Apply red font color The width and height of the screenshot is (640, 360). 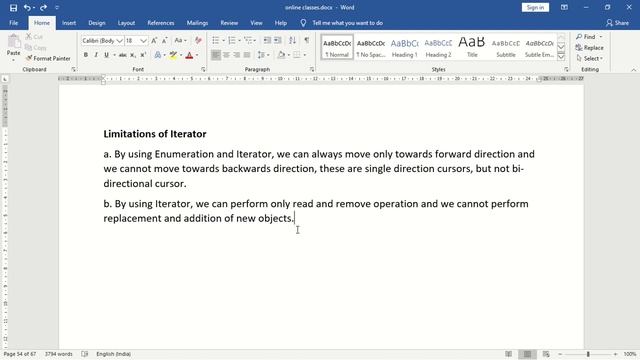(189, 55)
